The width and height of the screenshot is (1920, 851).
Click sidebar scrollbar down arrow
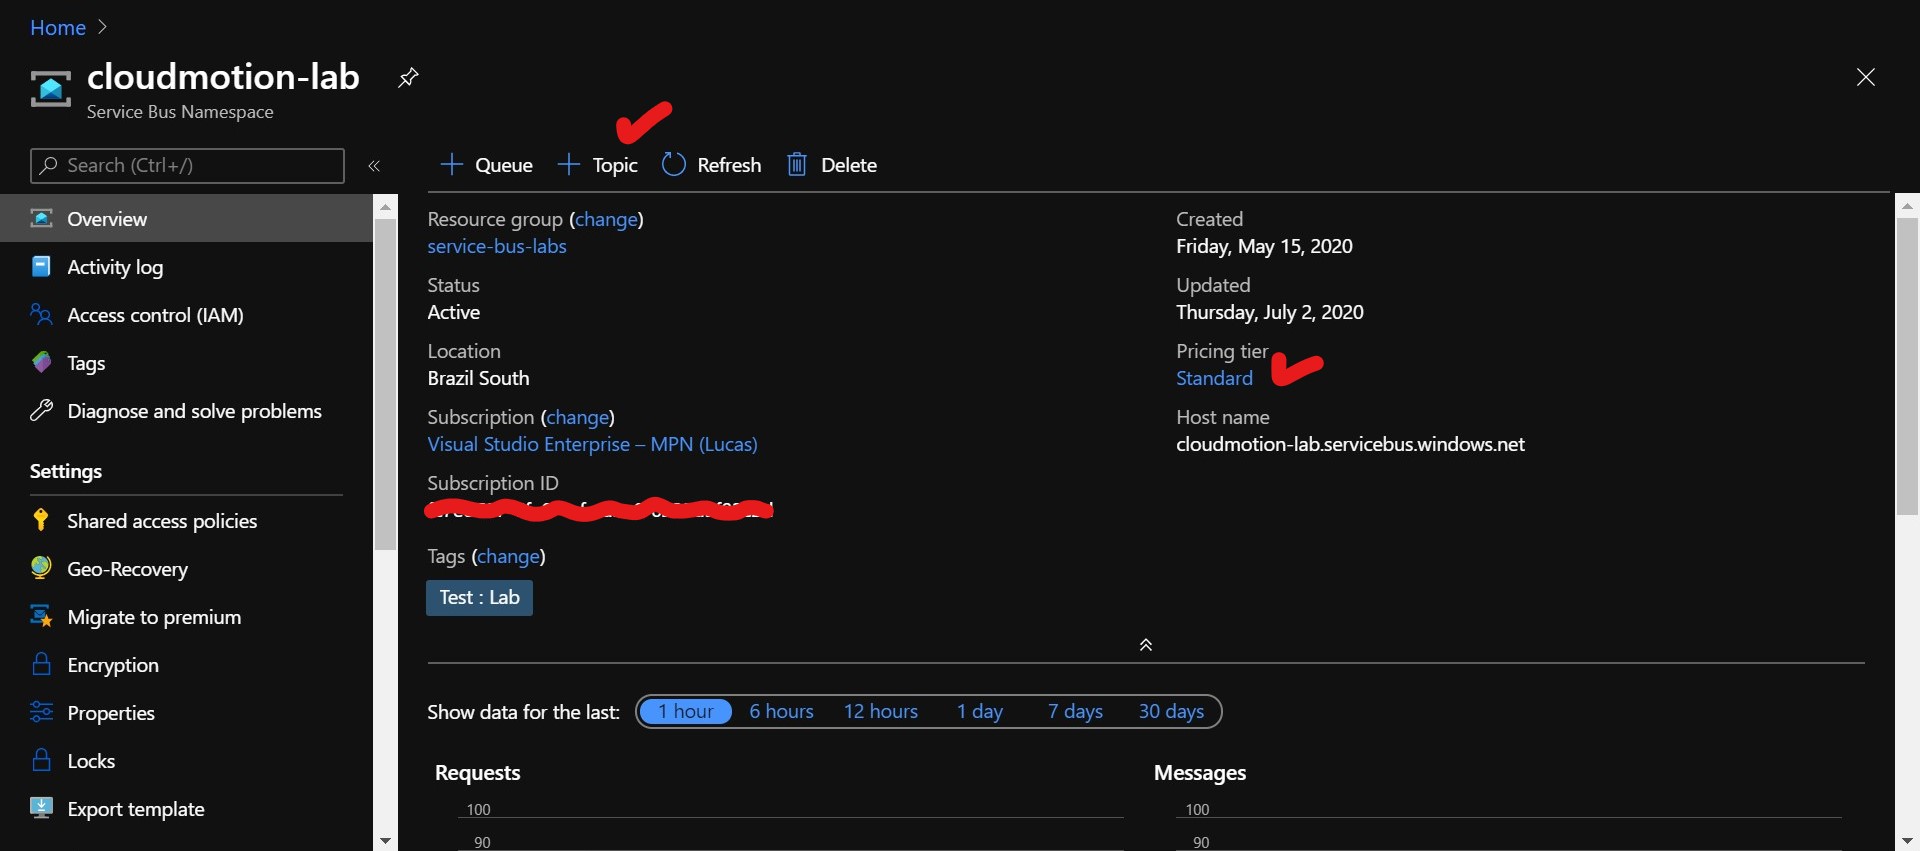click(x=385, y=841)
